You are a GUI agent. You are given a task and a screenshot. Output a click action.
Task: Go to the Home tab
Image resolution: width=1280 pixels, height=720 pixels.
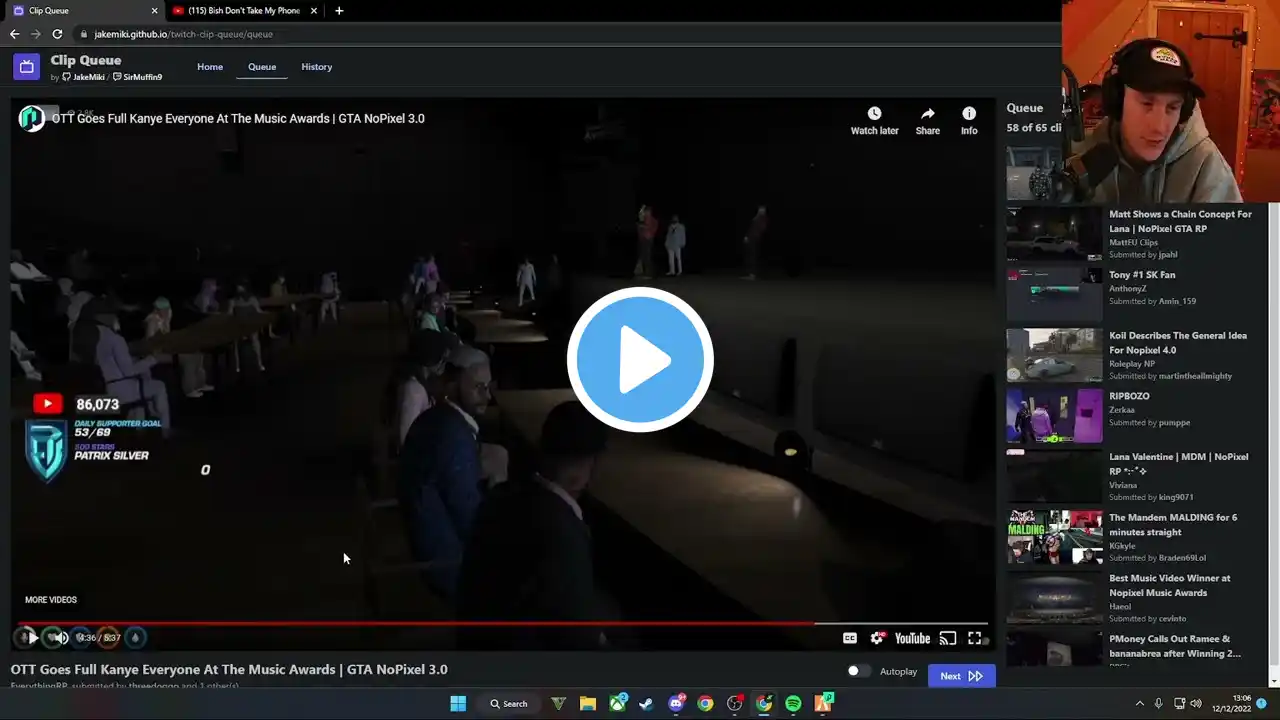coord(210,67)
